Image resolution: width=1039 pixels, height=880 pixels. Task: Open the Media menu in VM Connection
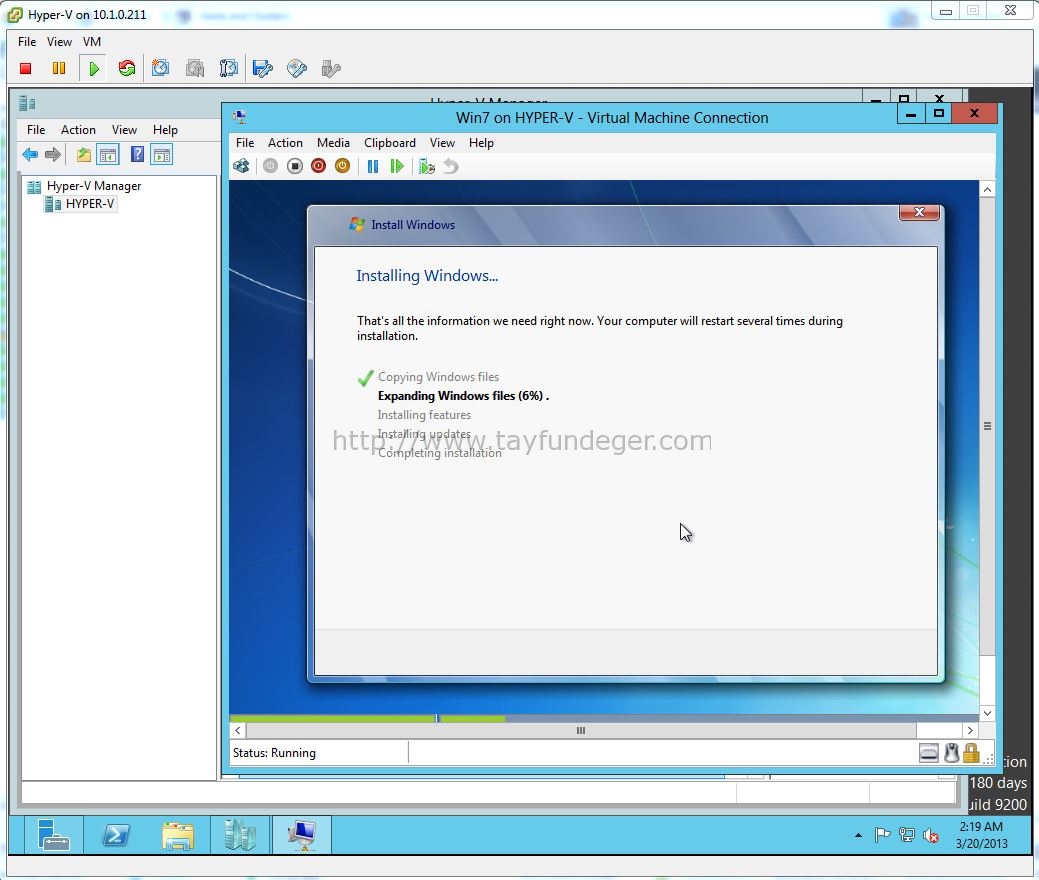(x=333, y=143)
